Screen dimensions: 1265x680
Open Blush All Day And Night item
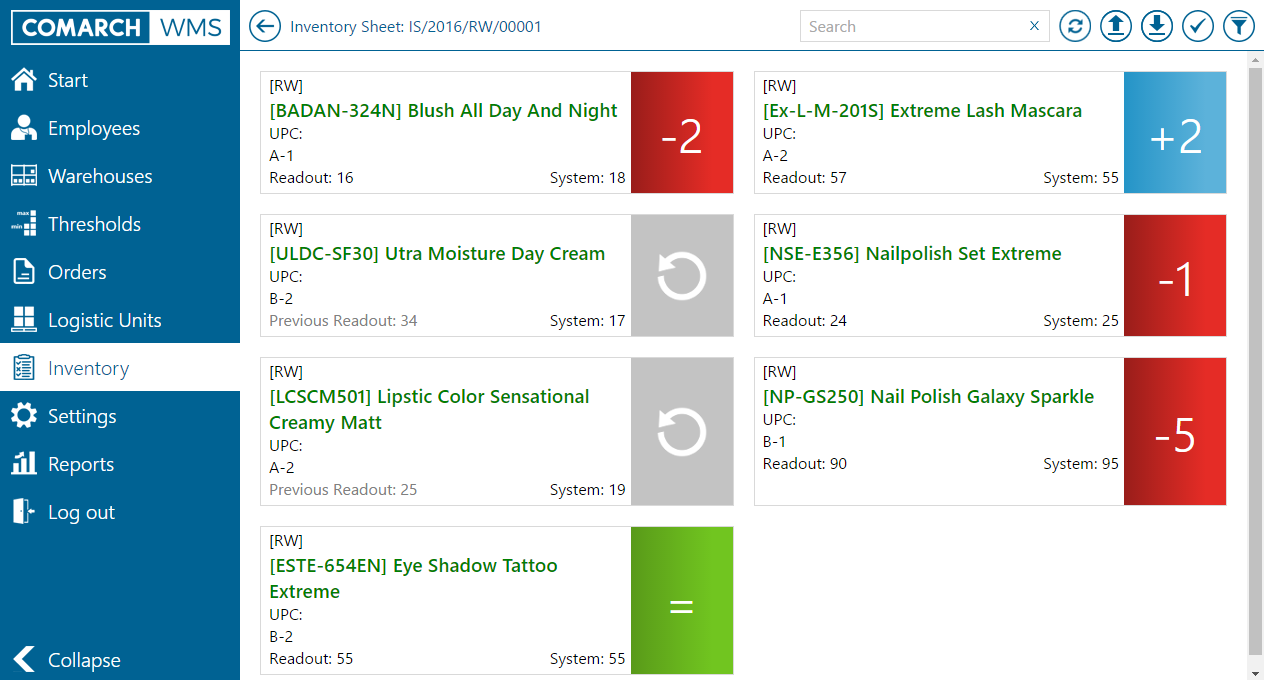443,111
